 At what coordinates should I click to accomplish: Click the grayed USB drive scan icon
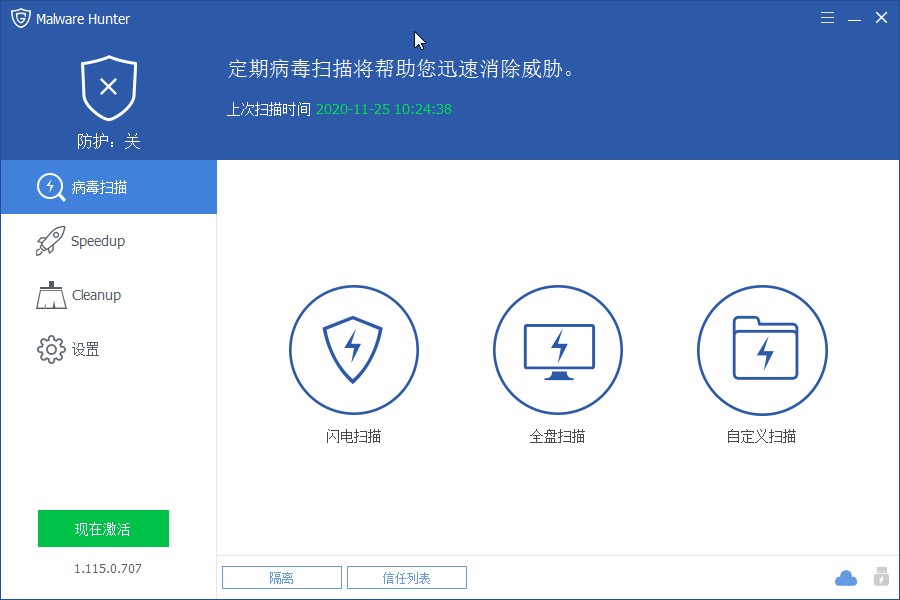[x=881, y=578]
